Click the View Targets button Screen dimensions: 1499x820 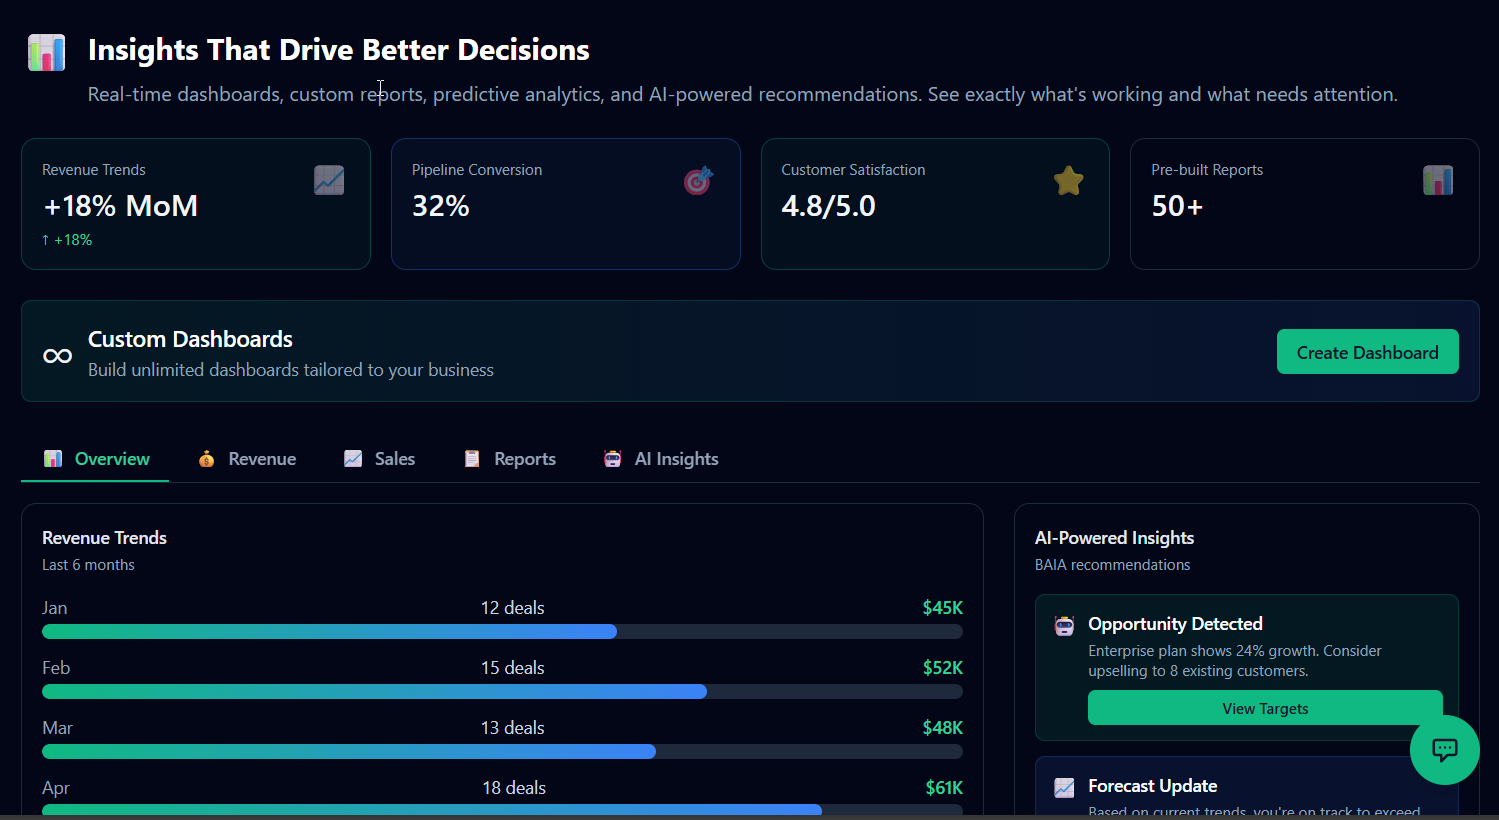tap(1264, 708)
